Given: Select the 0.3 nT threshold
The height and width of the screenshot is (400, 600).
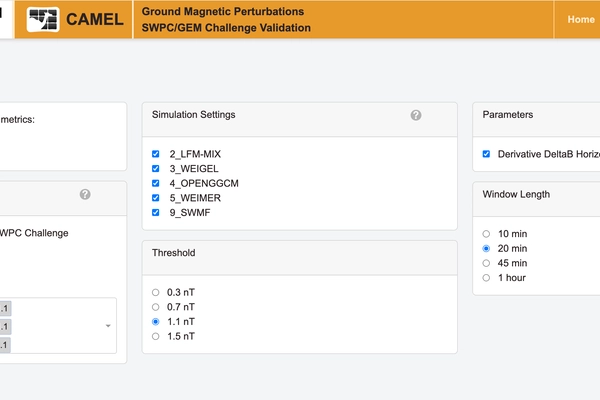Looking at the screenshot, I should 154,292.
